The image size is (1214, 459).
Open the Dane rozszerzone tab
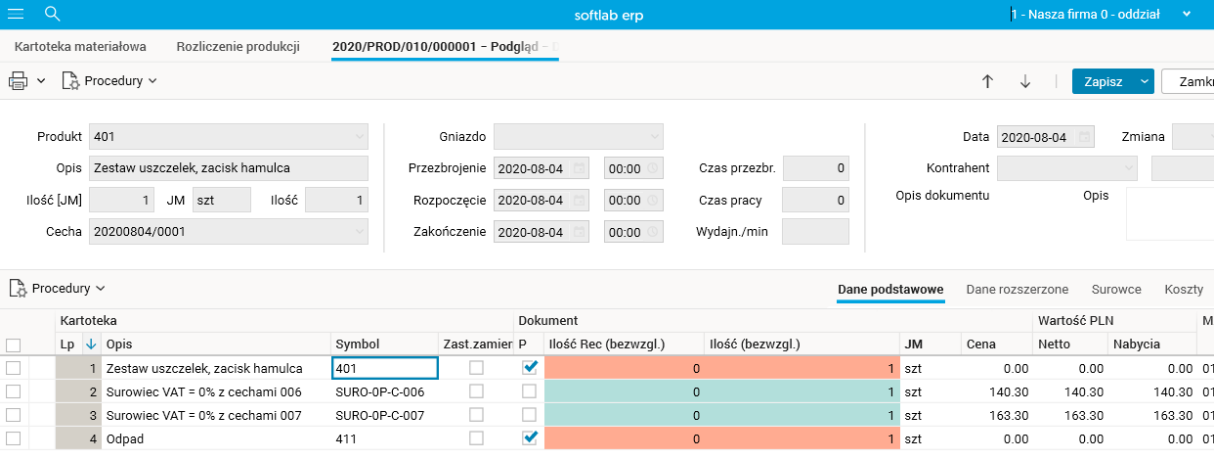[x=1017, y=290]
